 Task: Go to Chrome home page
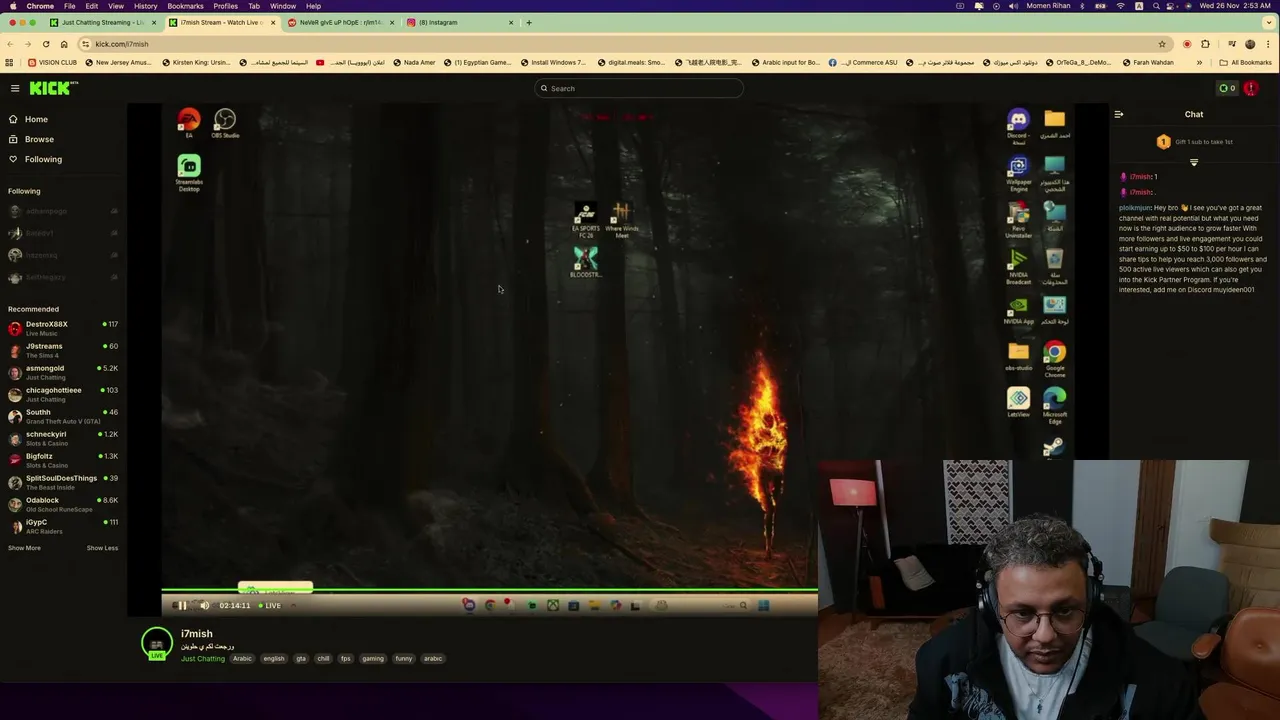(64, 44)
